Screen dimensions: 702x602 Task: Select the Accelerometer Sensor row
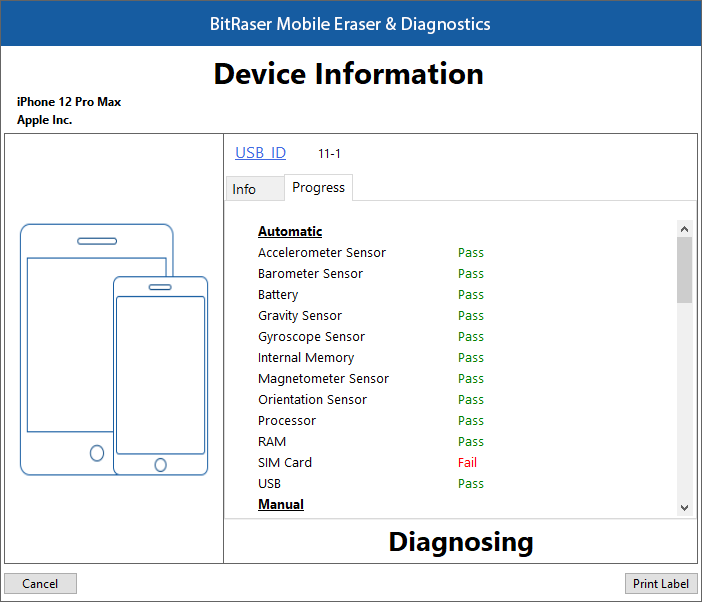371,252
